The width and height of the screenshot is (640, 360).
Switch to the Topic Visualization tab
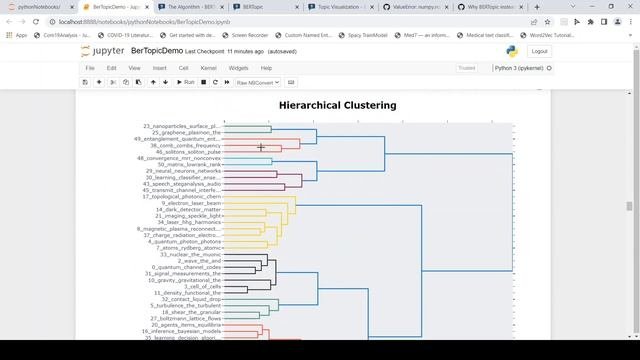tap(340, 7)
